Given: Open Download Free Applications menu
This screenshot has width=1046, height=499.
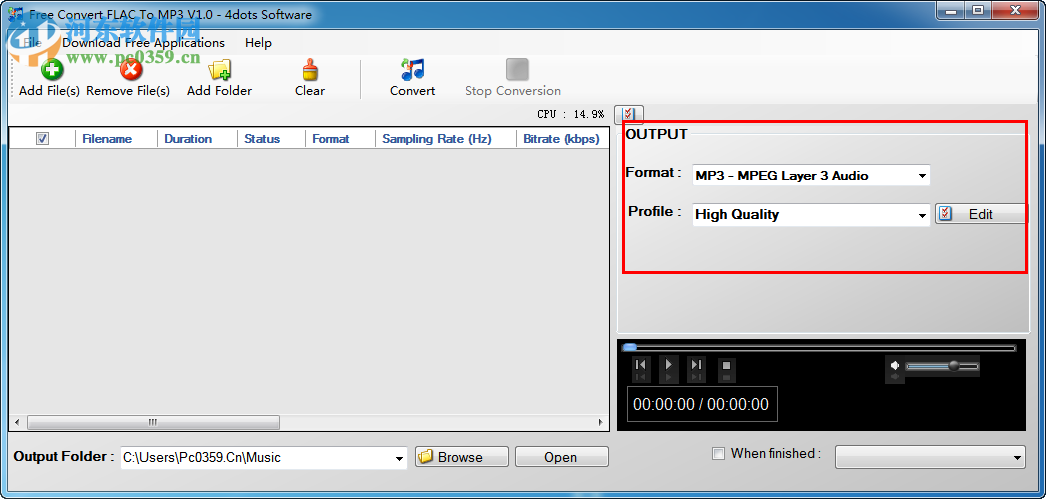Looking at the screenshot, I should coord(143,43).
